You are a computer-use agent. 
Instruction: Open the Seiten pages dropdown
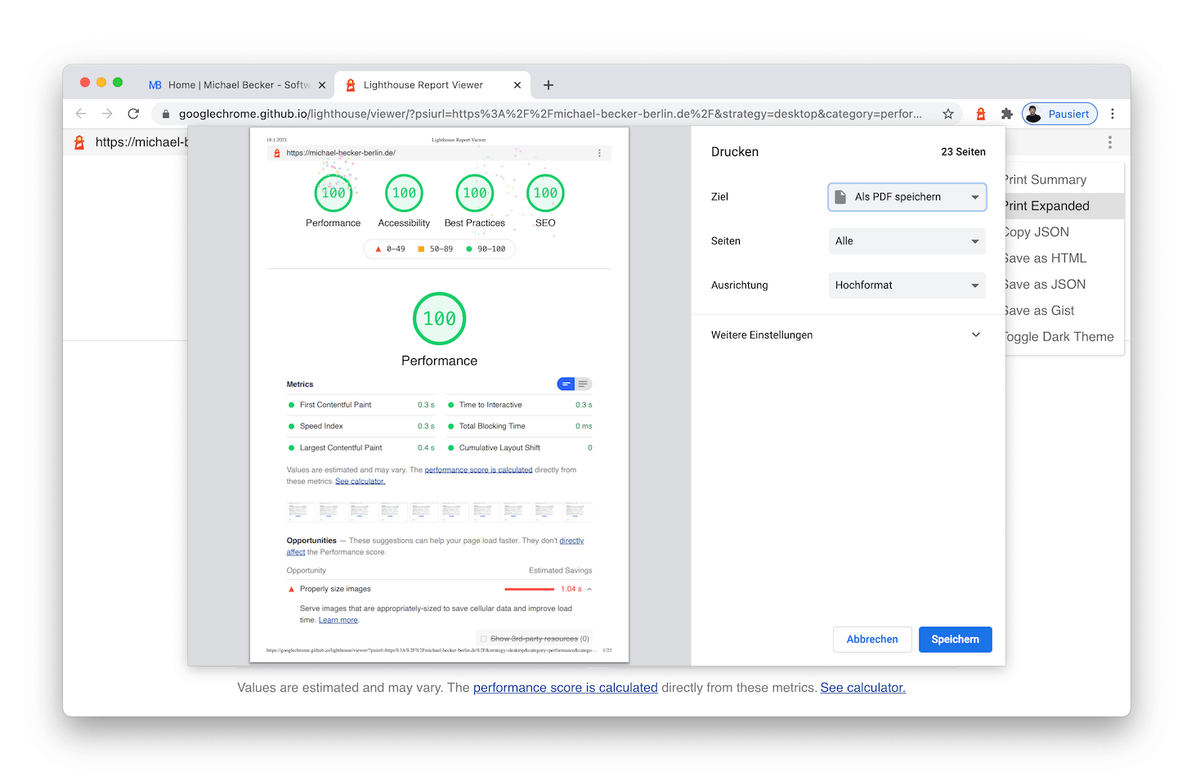907,241
